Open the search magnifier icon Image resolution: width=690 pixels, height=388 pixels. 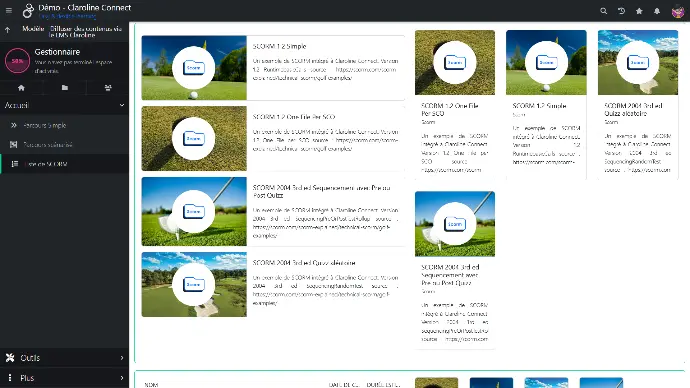click(604, 11)
